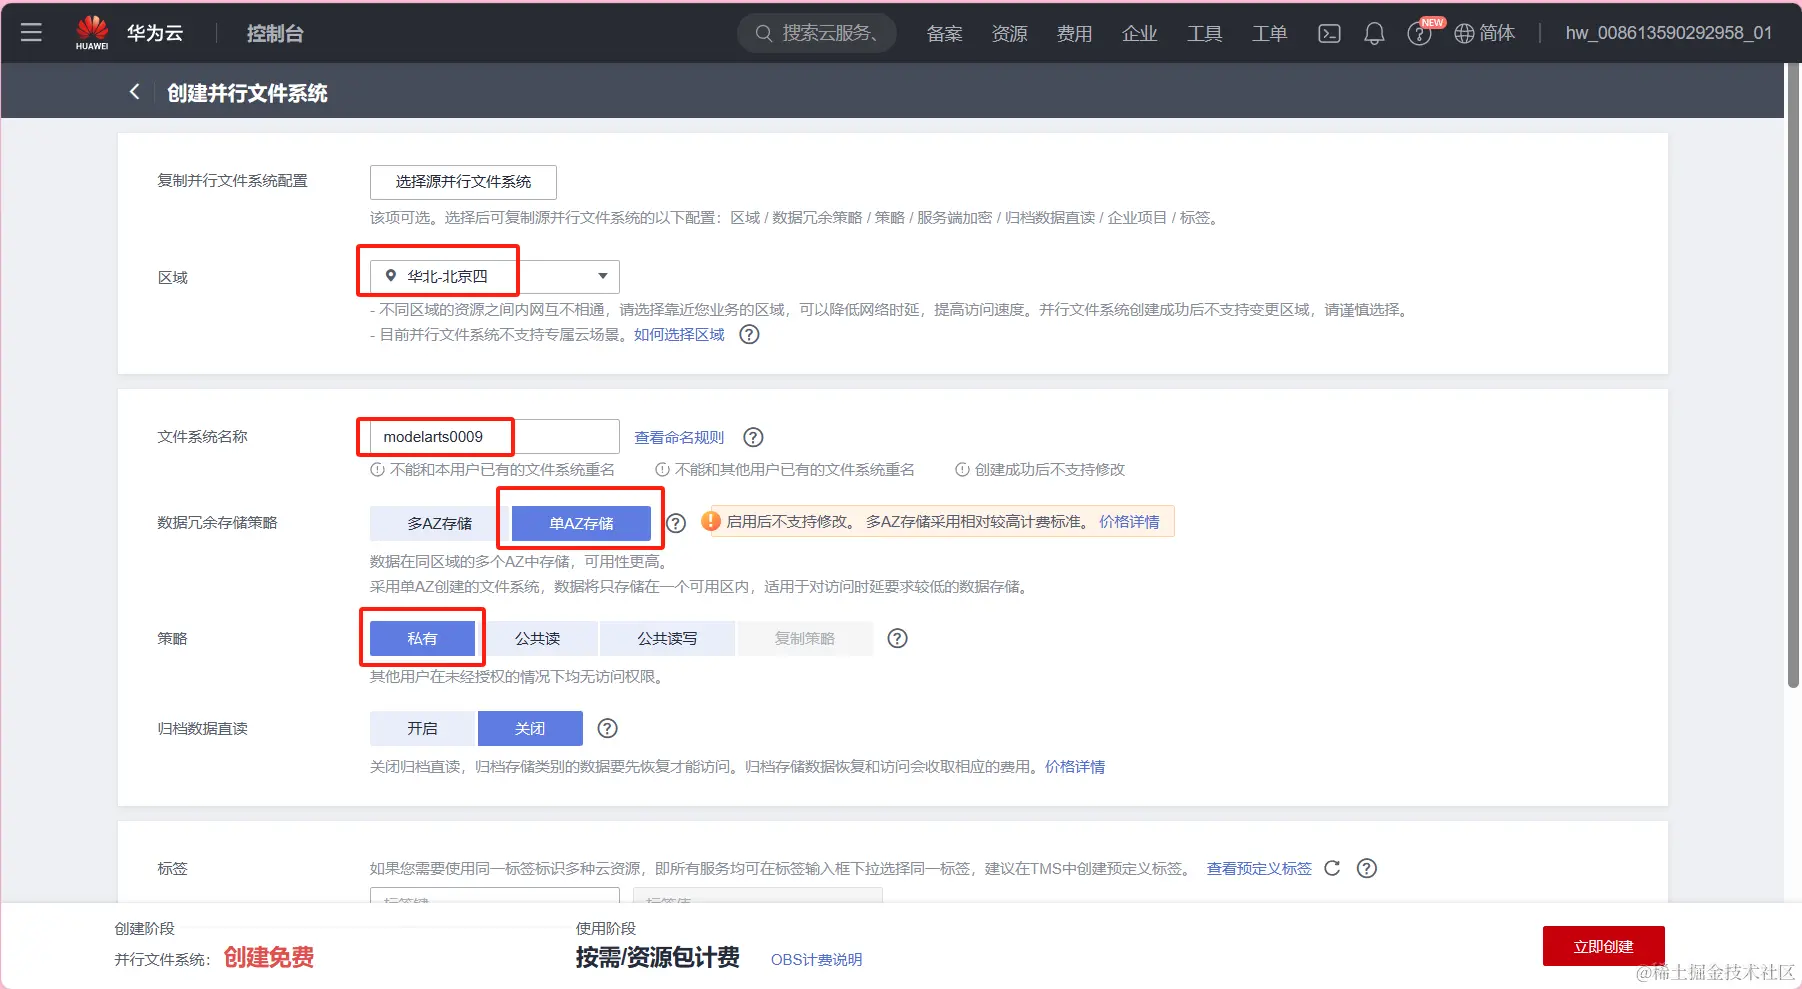Turn on 归档数据直读 with 开启
This screenshot has width=1802, height=989.
(422, 728)
